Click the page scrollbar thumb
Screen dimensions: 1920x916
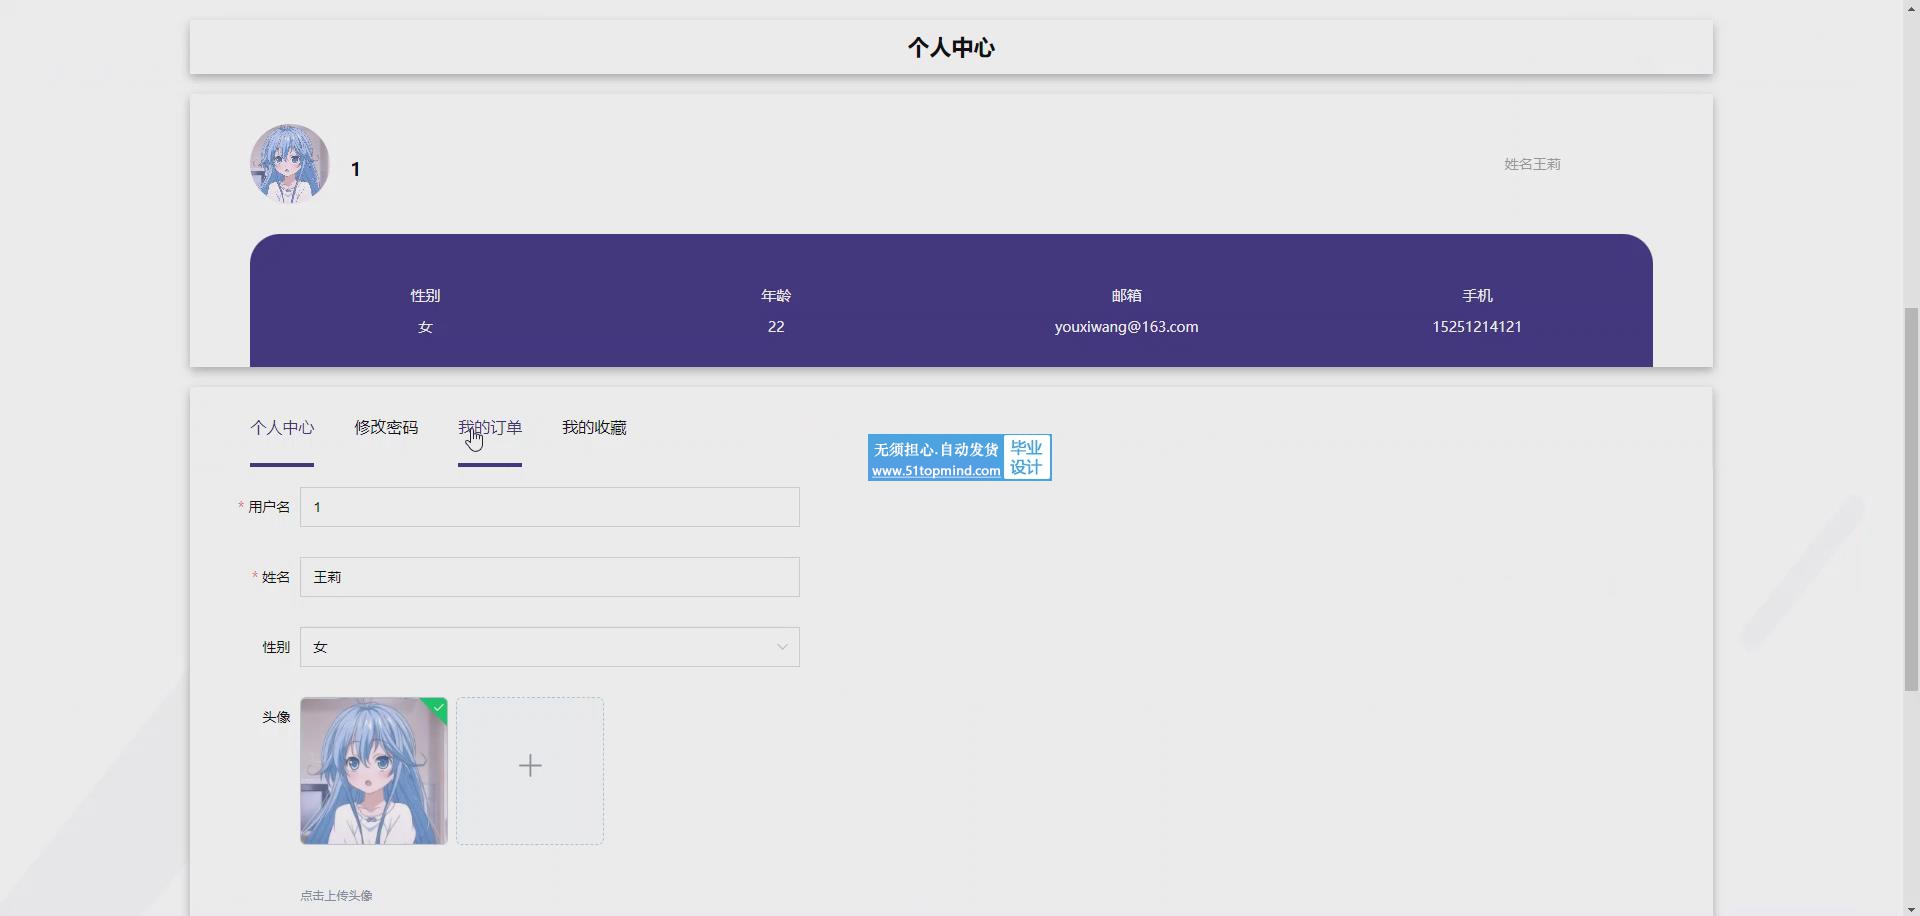[1911, 499]
